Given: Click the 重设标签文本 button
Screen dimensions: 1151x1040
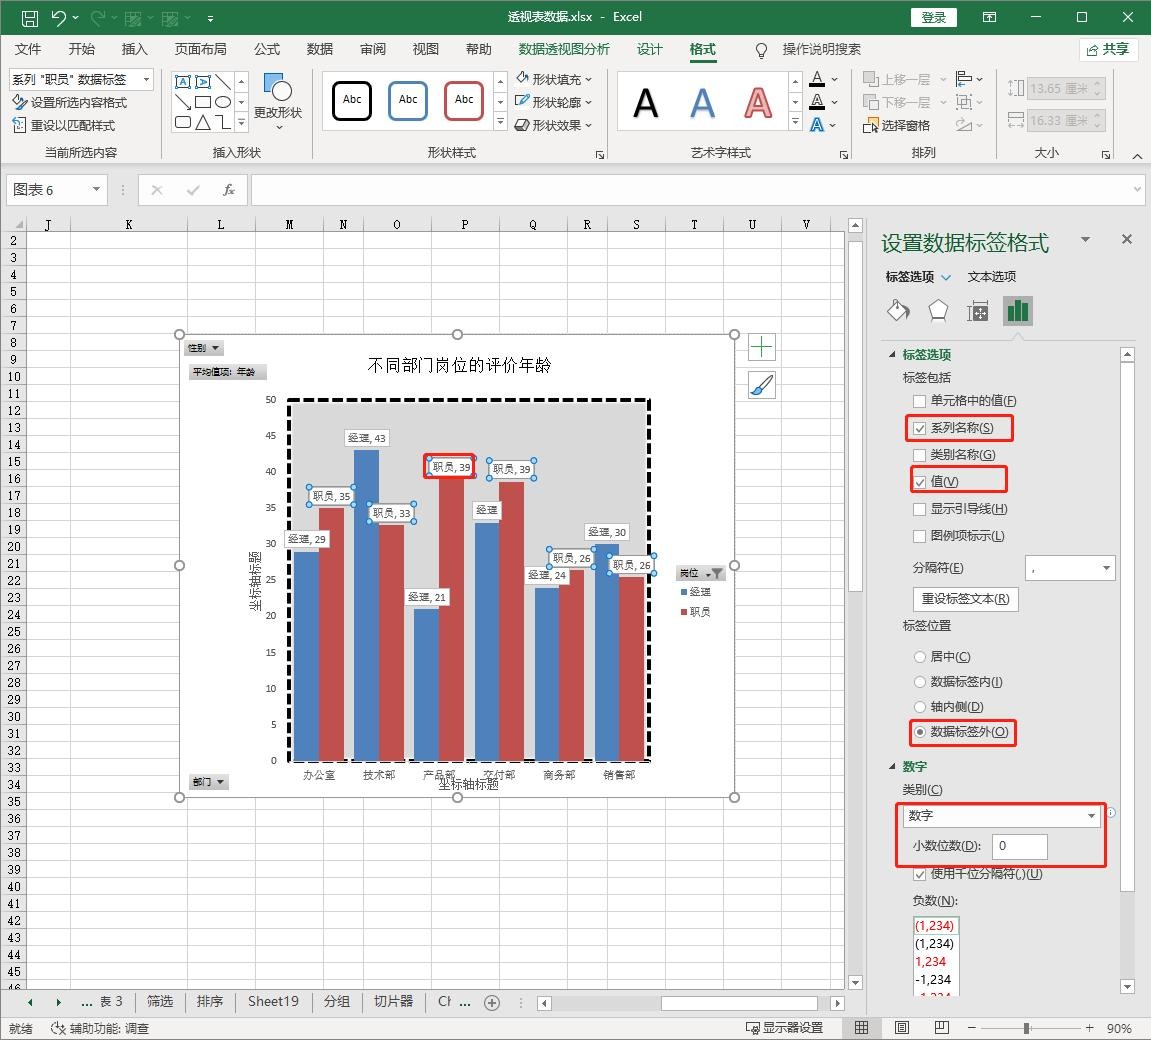Looking at the screenshot, I should pos(965,599).
